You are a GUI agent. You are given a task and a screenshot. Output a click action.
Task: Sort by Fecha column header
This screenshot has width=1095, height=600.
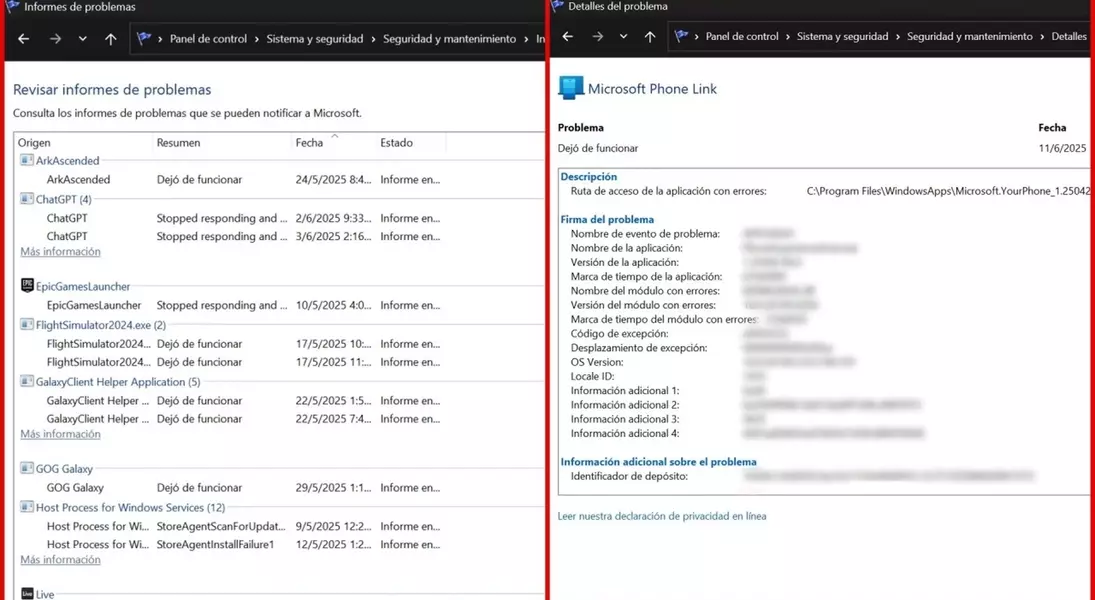click(309, 143)
